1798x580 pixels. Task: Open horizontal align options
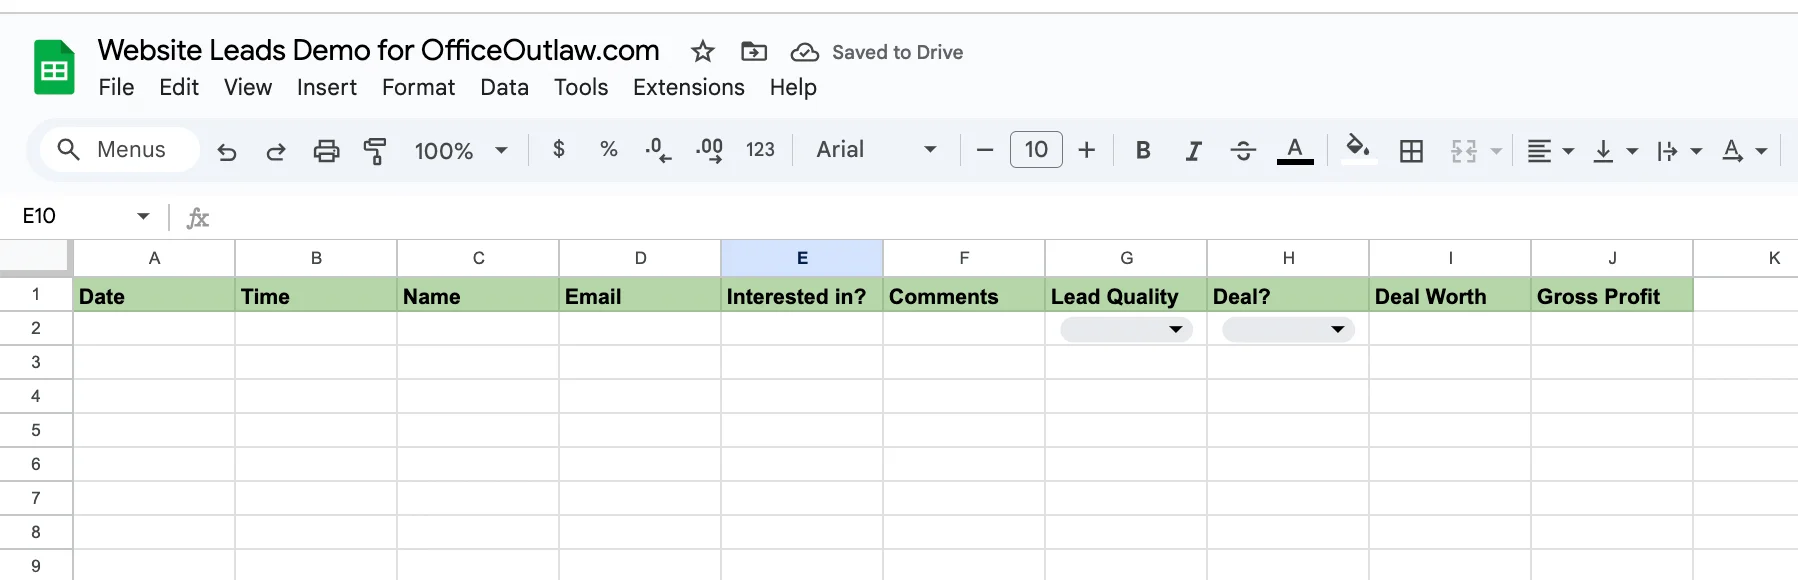[1550, 151]
